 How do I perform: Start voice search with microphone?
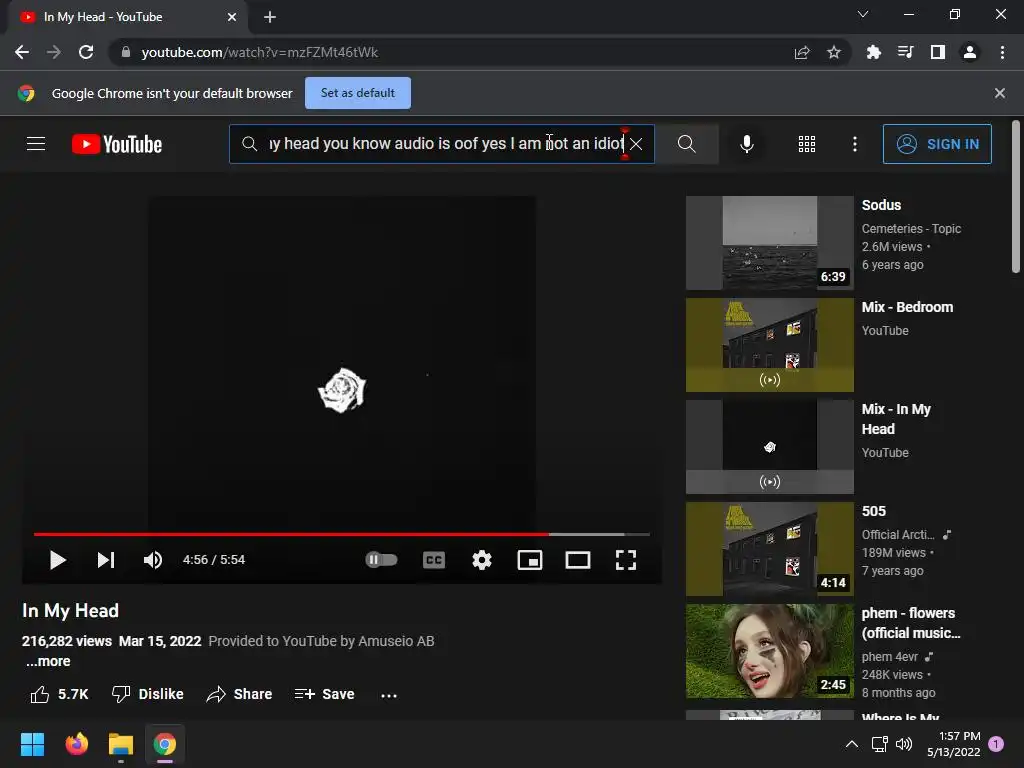746,144
